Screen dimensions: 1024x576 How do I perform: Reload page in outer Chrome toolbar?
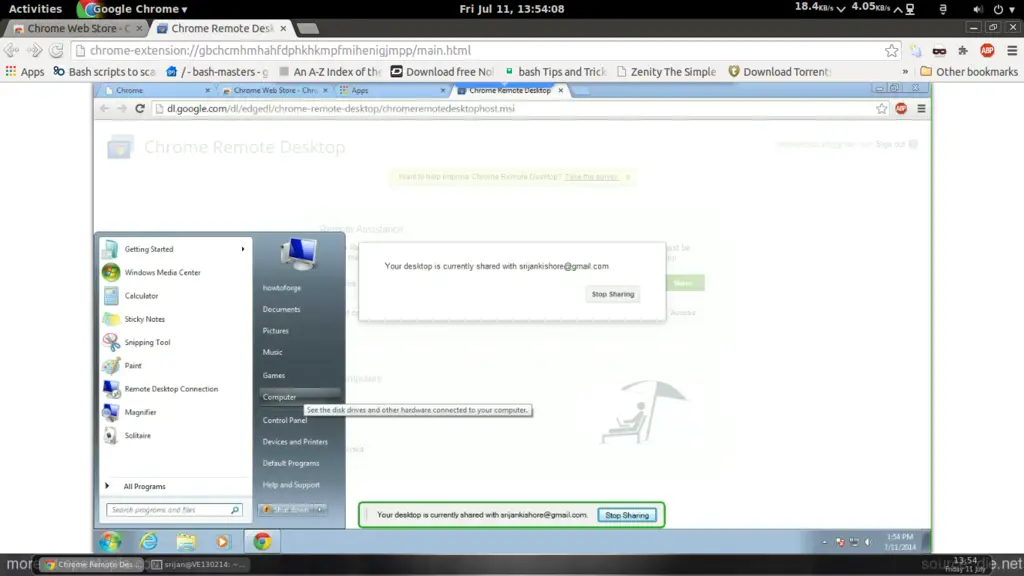(56, 50)
